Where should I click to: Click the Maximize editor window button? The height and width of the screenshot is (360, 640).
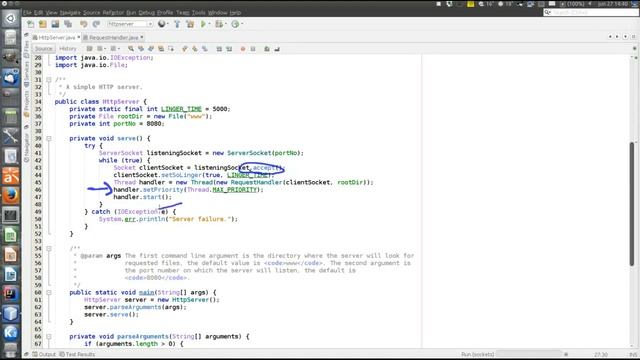point(633,37)
